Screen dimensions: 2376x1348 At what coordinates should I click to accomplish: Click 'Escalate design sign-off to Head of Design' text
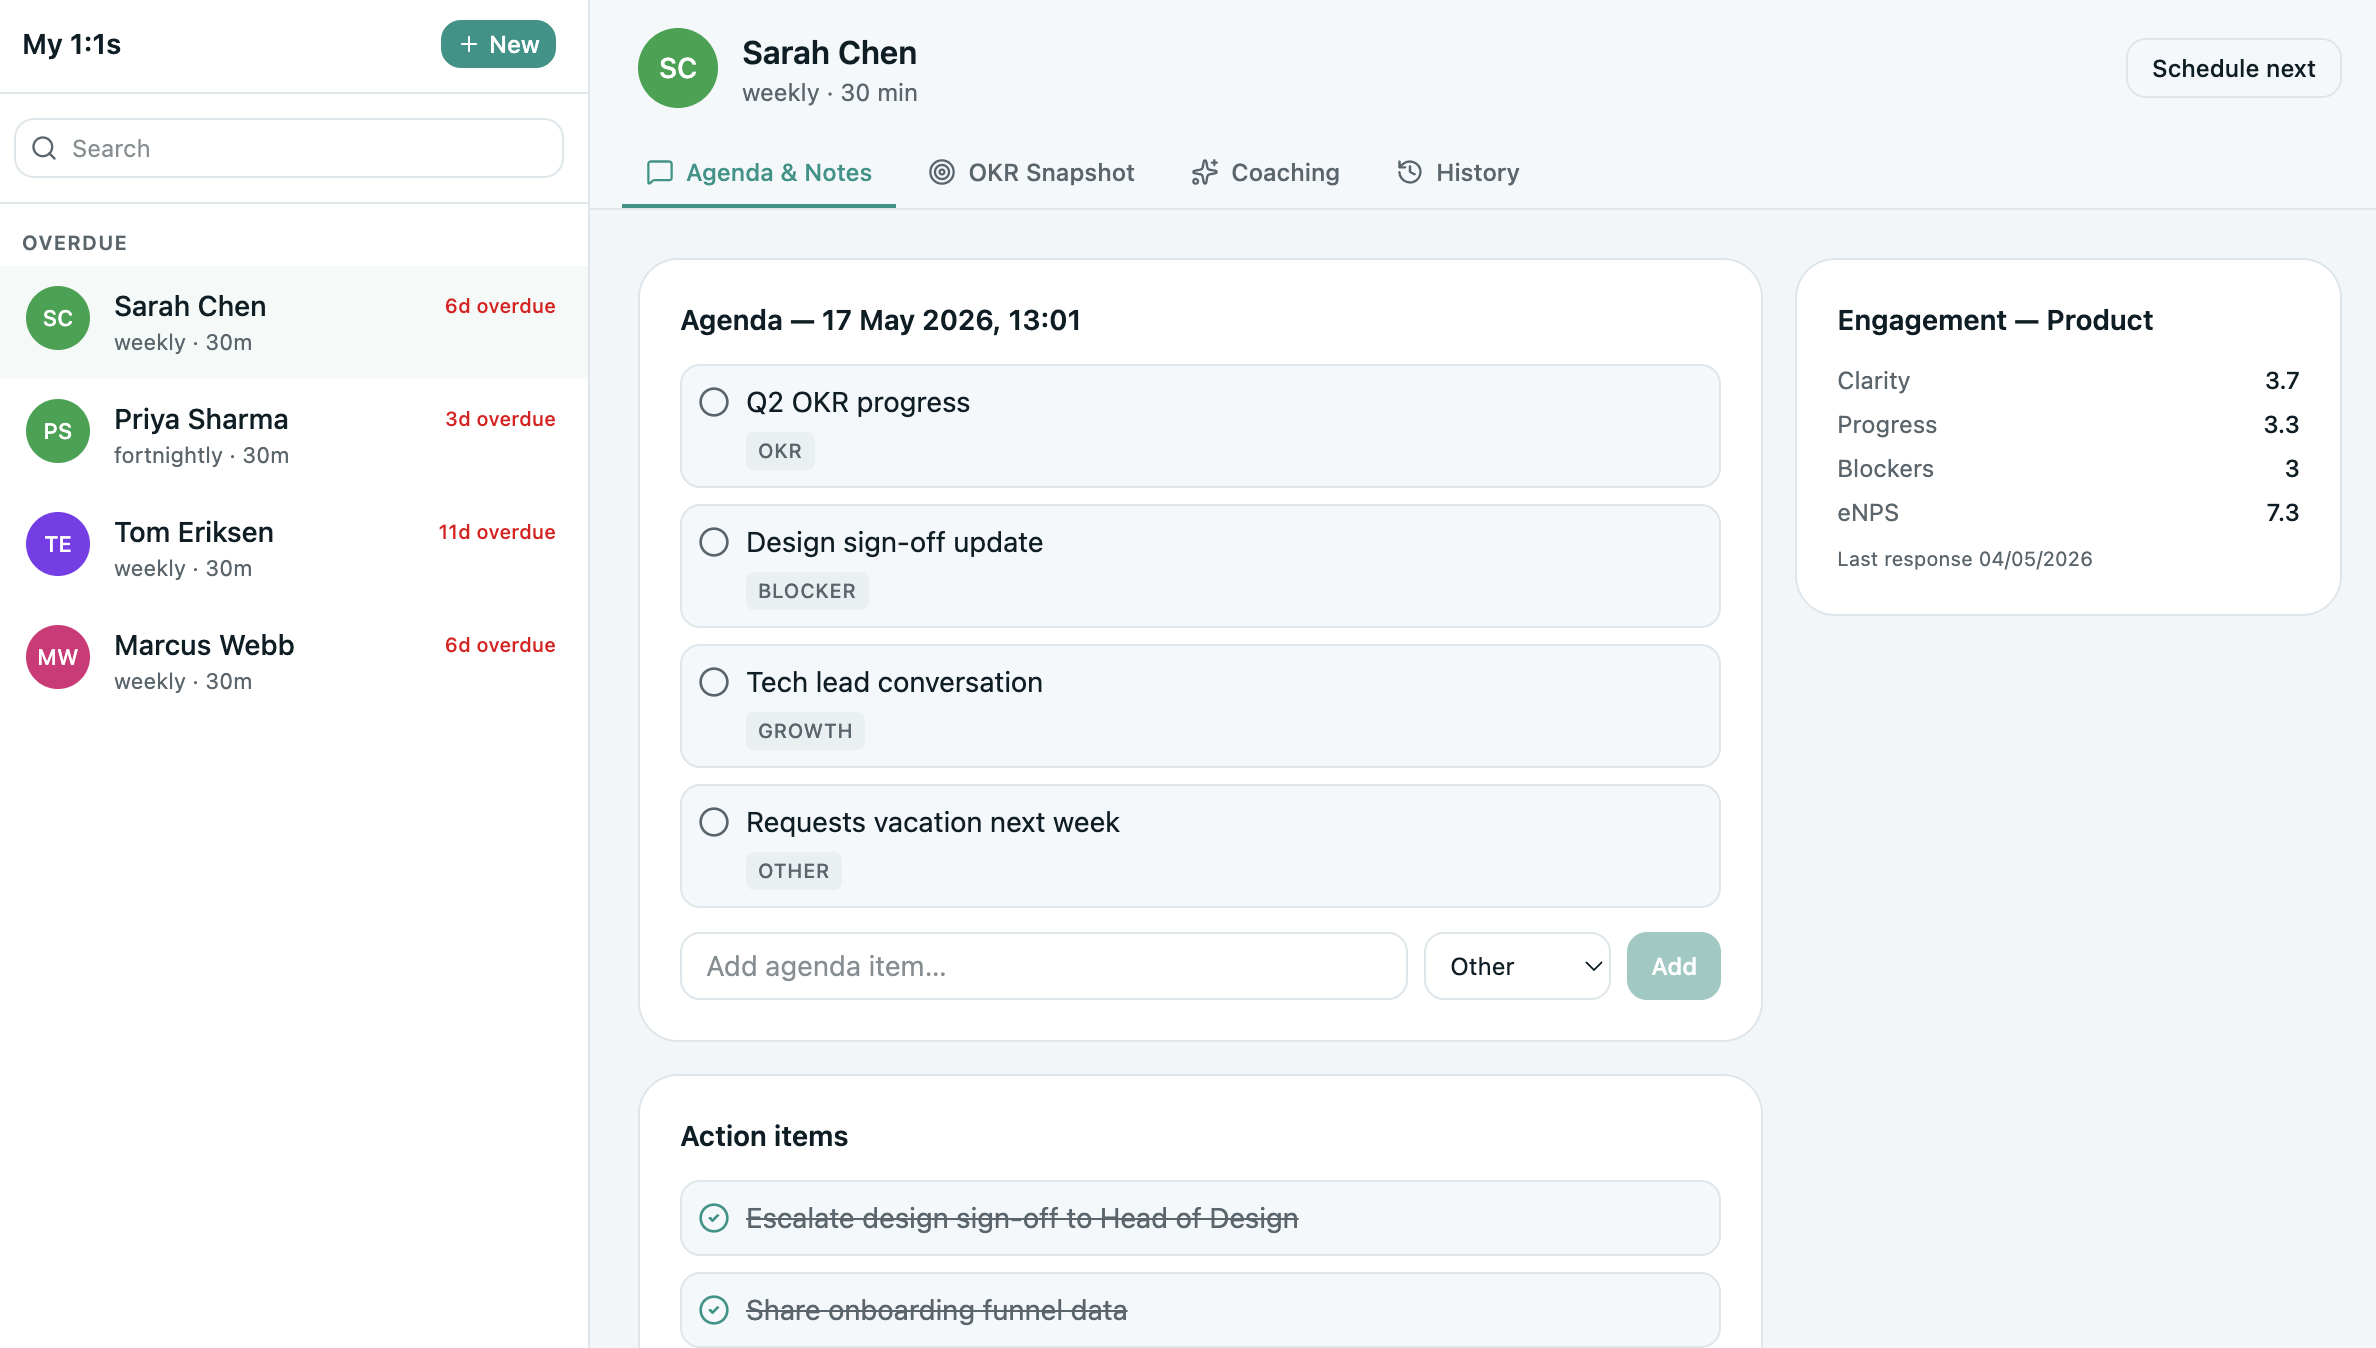tap(1022, 1218)
